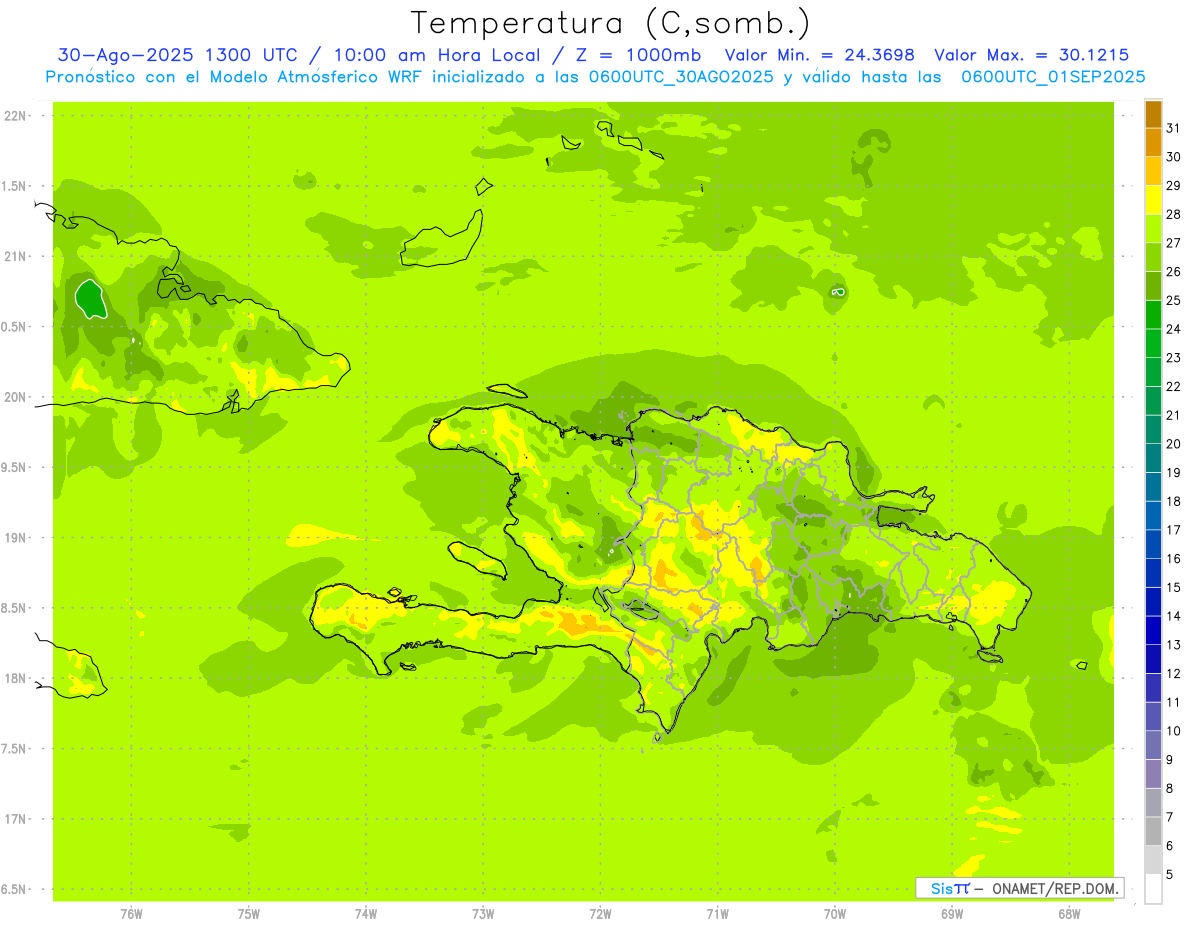Click the 'Temperatura (C,somb.)' map title
1200x927 pixels.
click(x=610, y=23)
